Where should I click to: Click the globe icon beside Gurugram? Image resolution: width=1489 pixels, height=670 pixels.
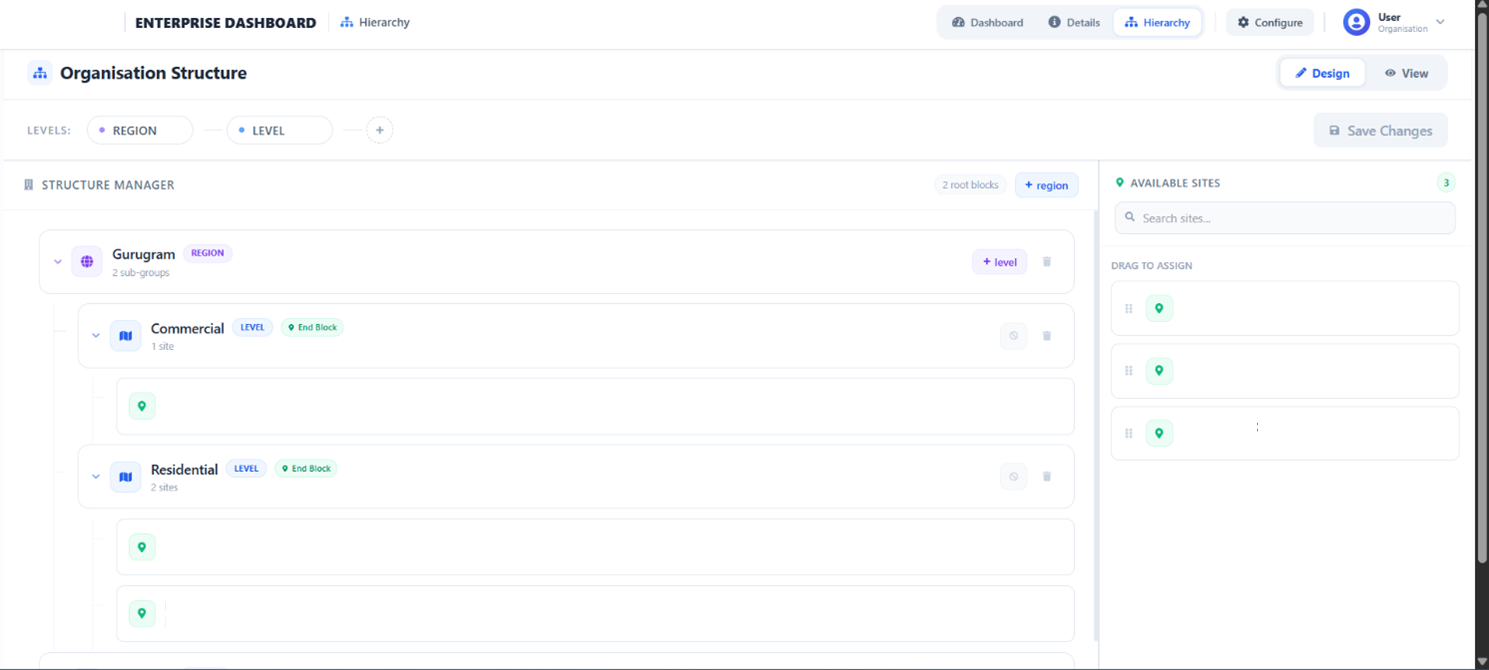87,262
